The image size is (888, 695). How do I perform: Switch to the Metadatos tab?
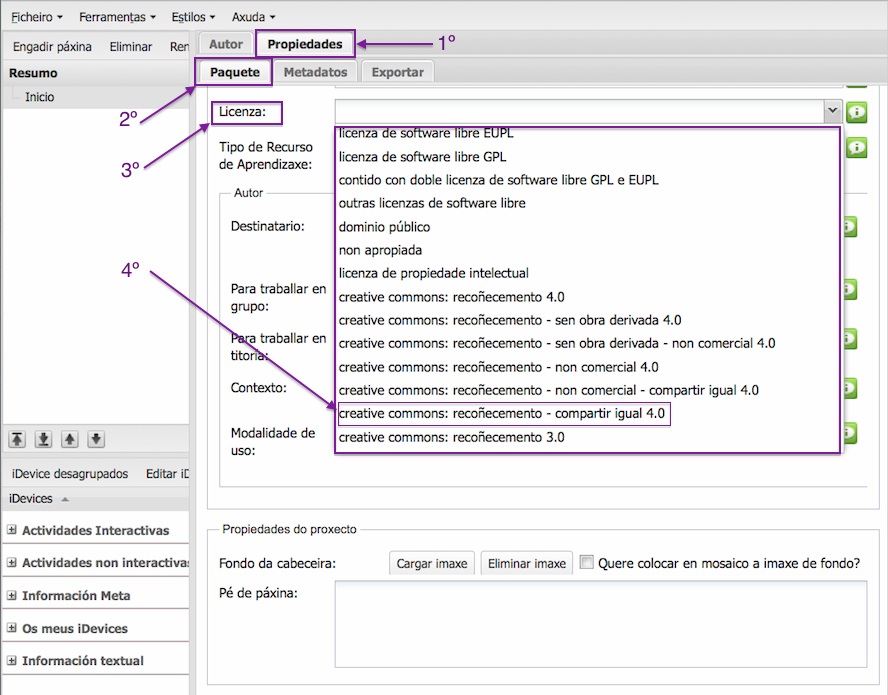[315, 72]
